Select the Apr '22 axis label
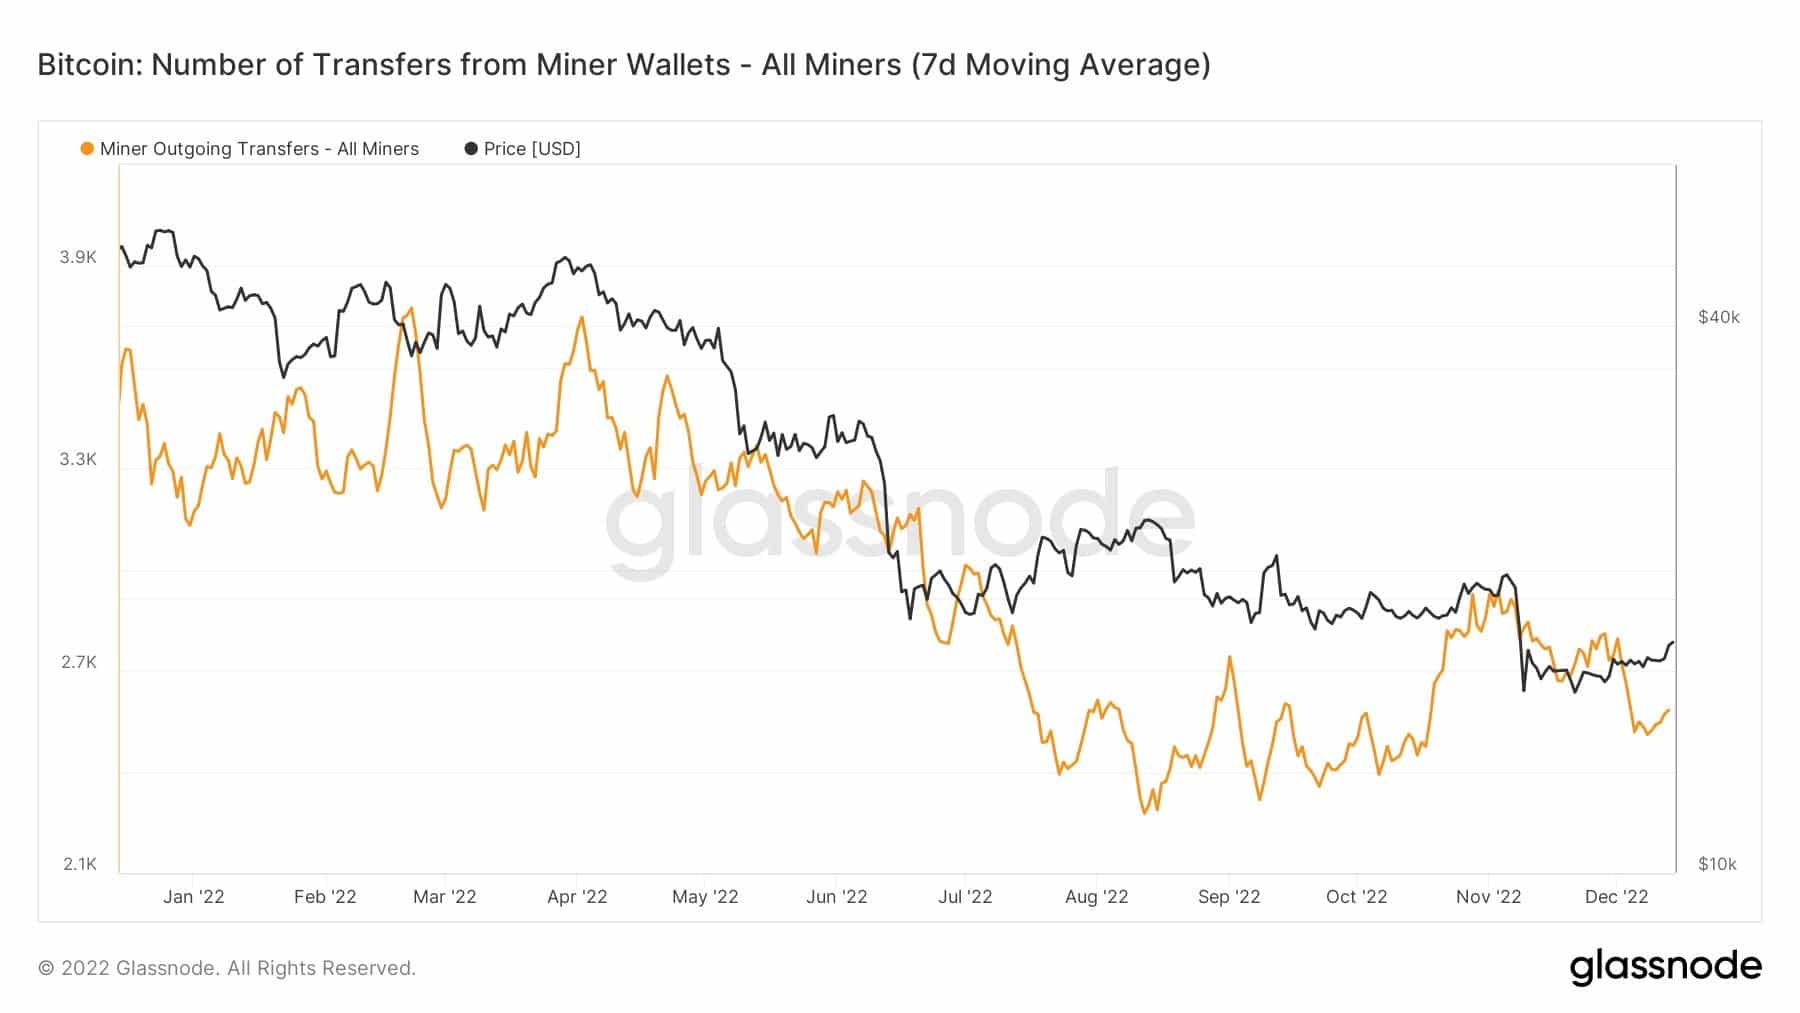 click(577, 897)
